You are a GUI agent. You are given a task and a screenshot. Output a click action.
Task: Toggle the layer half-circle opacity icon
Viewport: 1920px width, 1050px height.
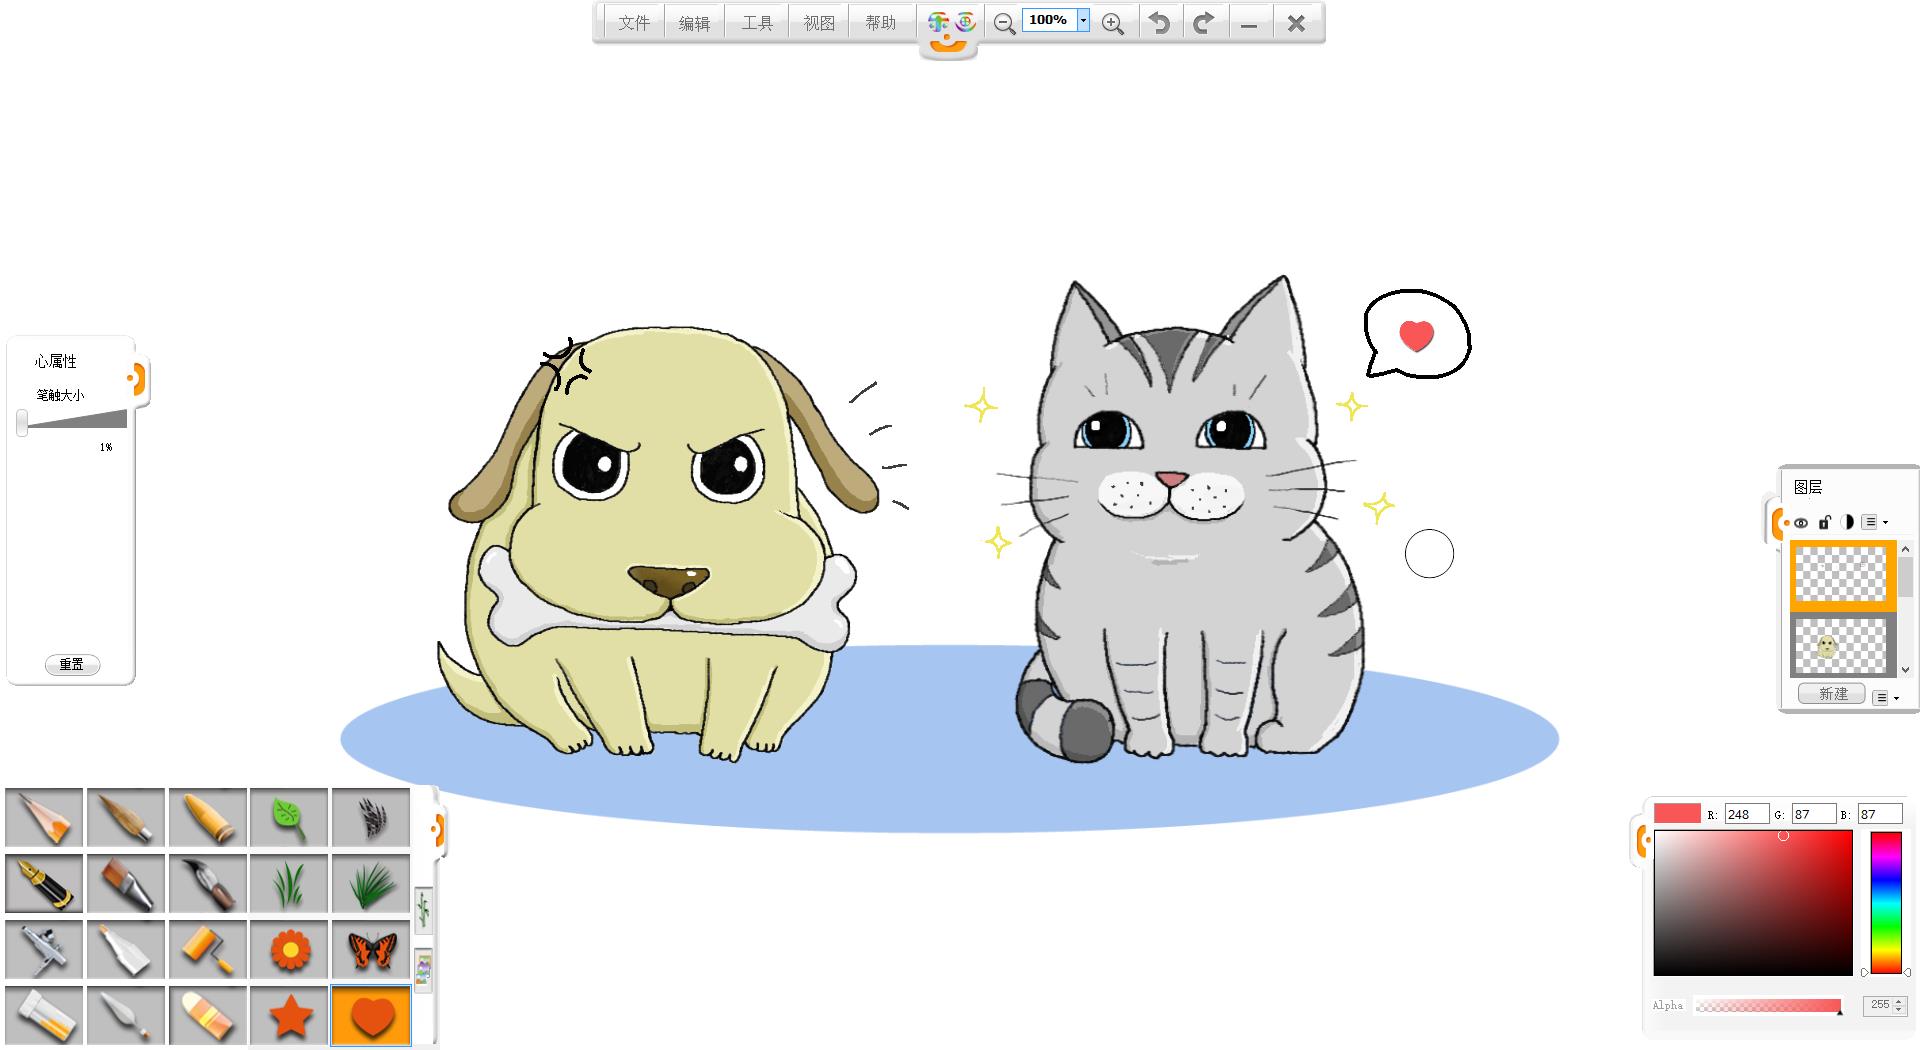[1846, 522]
